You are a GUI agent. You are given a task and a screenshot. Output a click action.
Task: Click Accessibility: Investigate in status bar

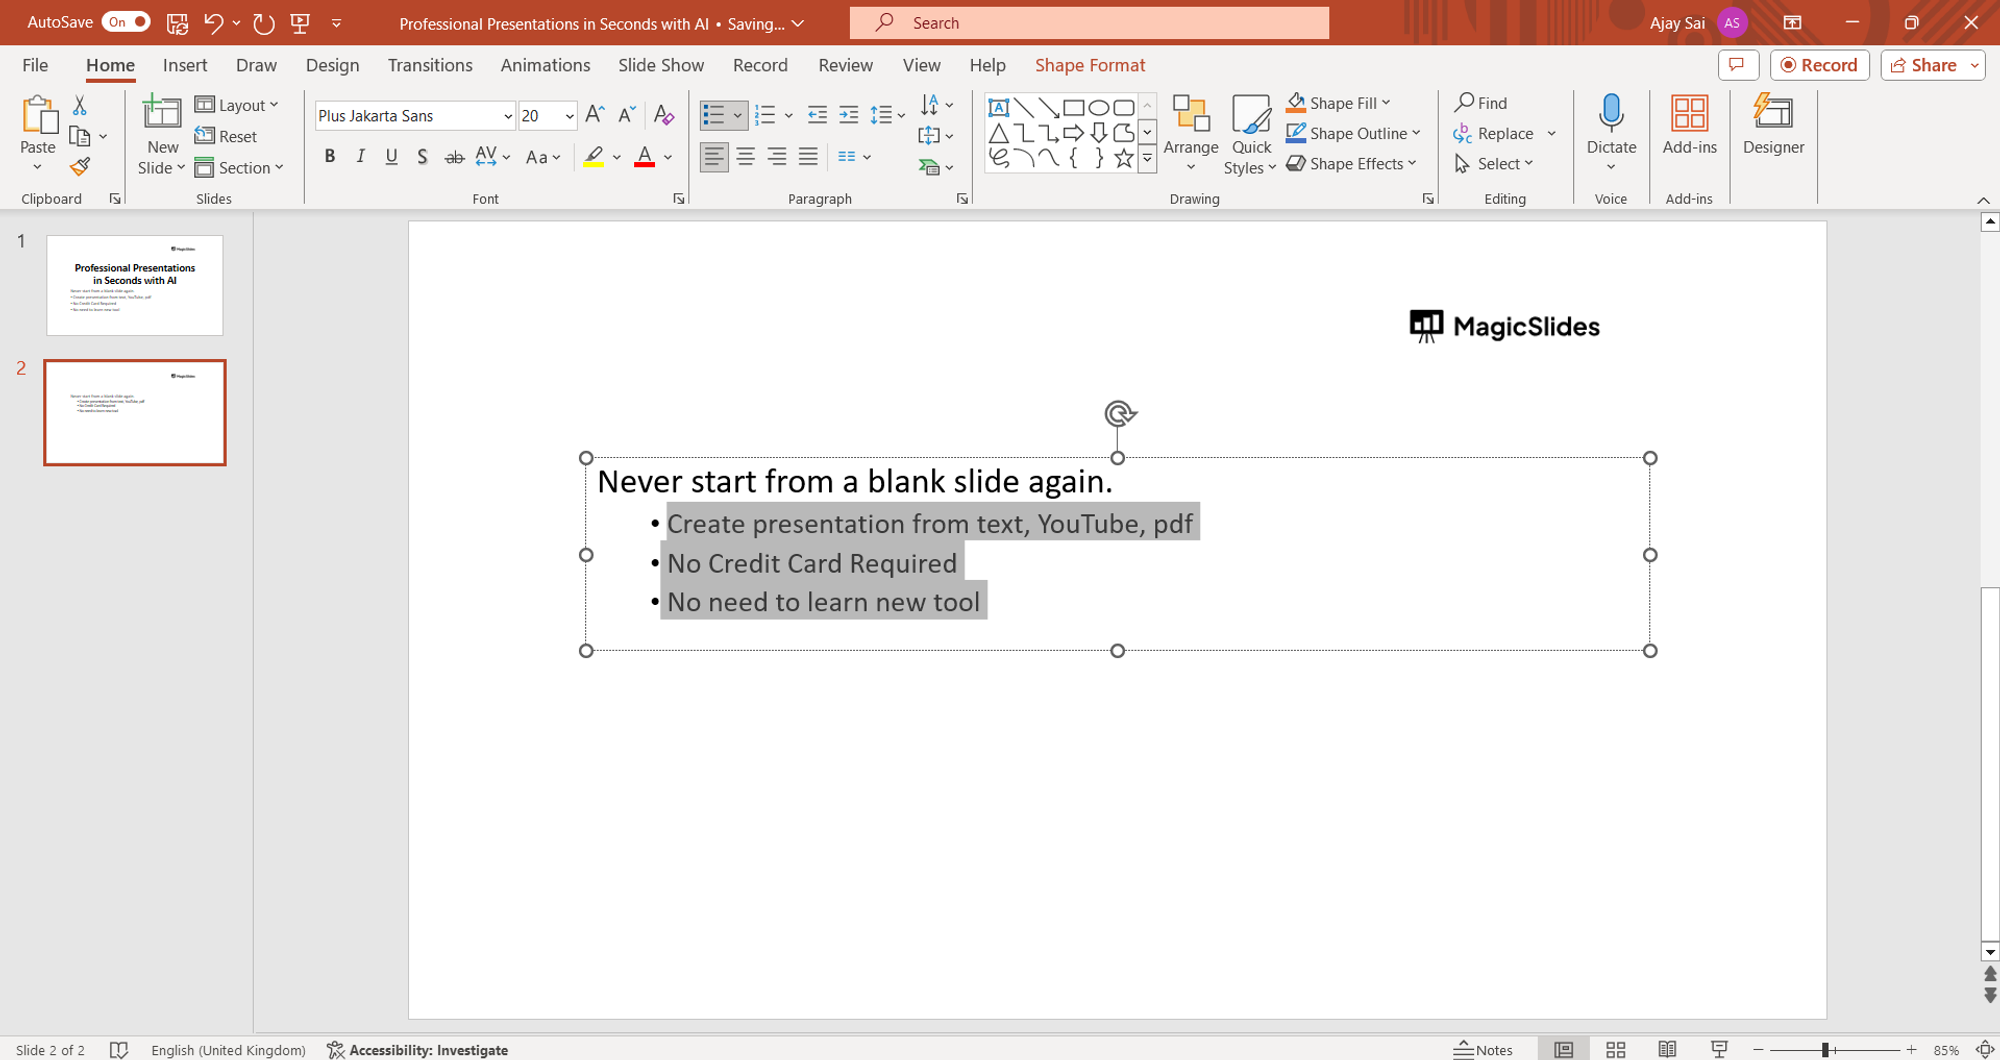click(x=417, y=1049)
